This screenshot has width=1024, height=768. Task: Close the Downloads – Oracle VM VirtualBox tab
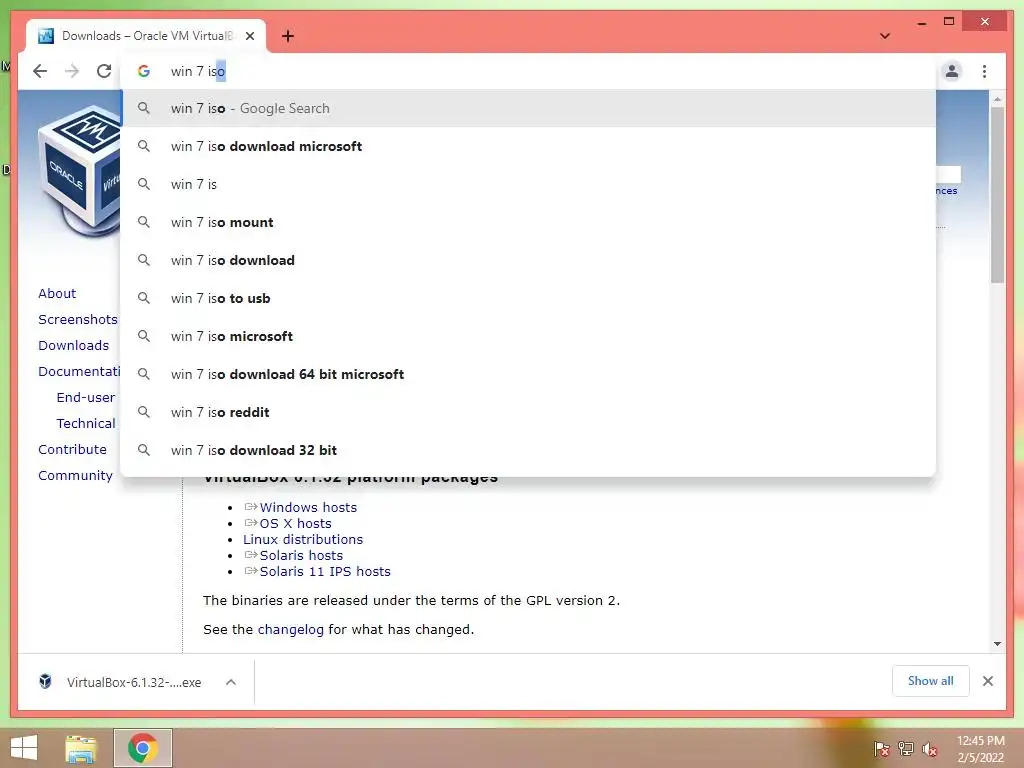[x=250, y=36]
